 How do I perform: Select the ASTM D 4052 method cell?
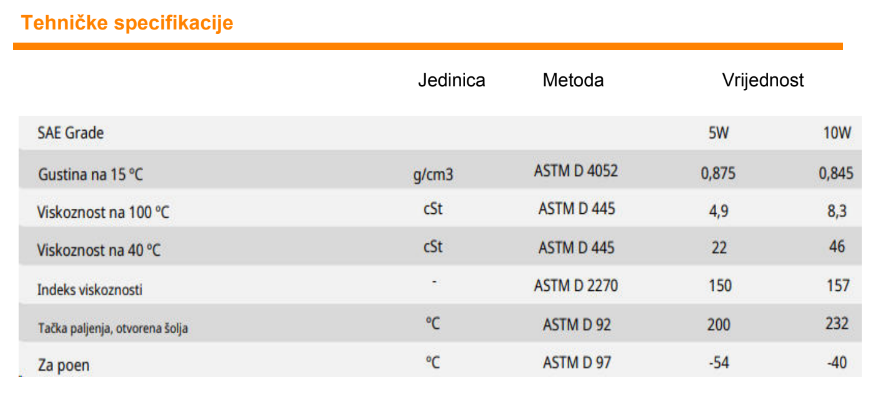[576, 171]
